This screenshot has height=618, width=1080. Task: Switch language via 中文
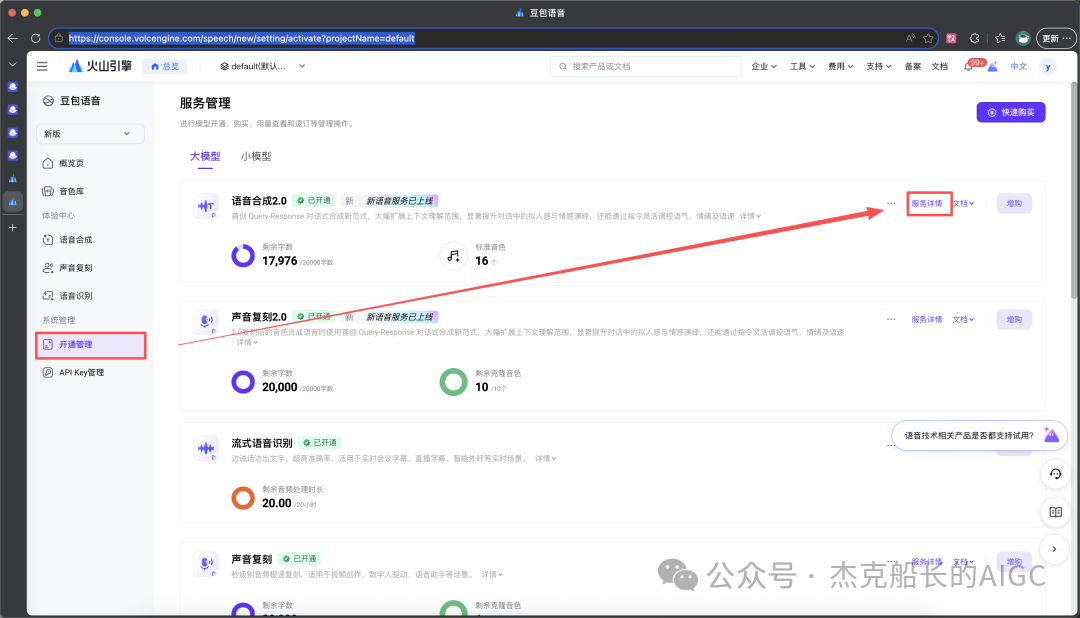tap(1018, 66)
